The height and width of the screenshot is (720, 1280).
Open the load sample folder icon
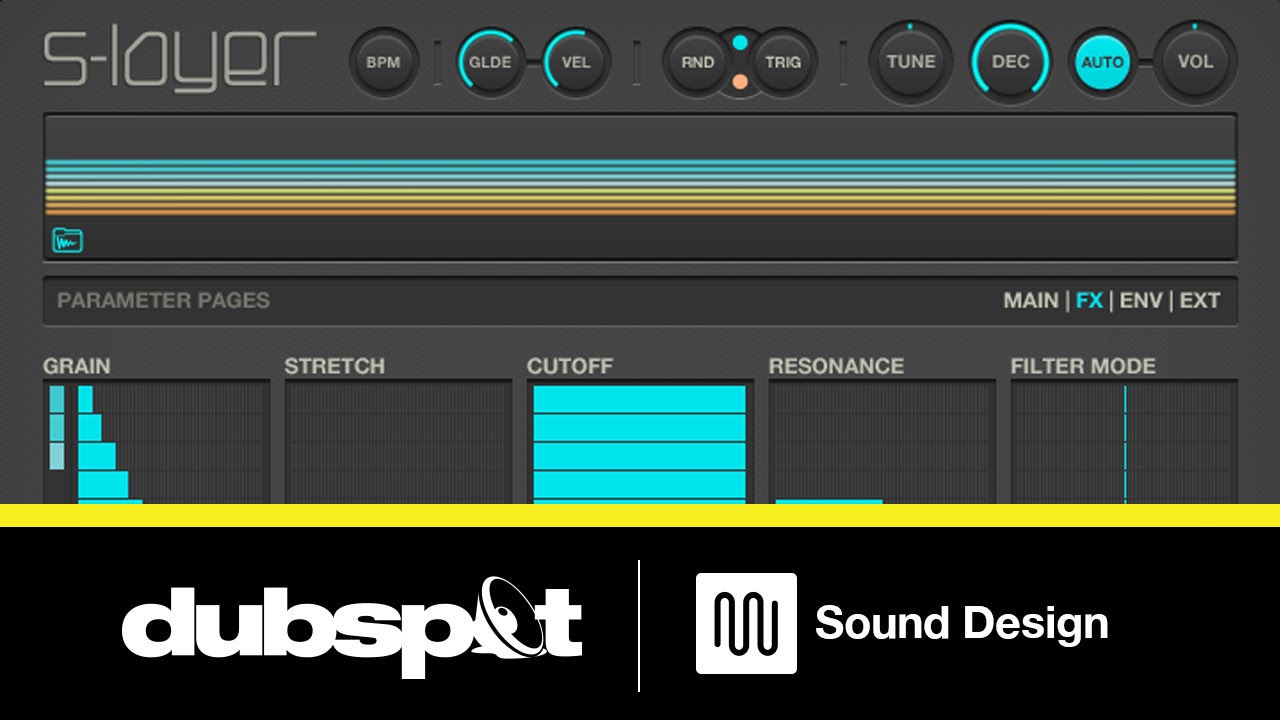coord(68,240)
